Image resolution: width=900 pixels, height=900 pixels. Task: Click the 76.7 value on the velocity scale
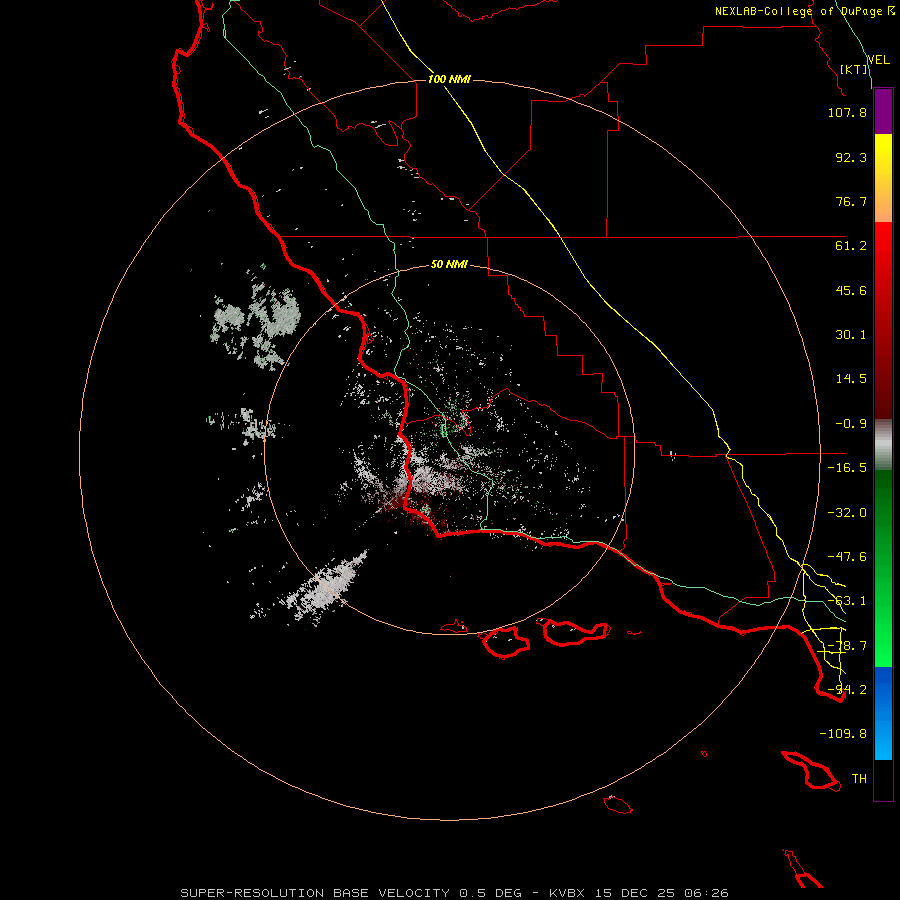(x=851, y=201)
